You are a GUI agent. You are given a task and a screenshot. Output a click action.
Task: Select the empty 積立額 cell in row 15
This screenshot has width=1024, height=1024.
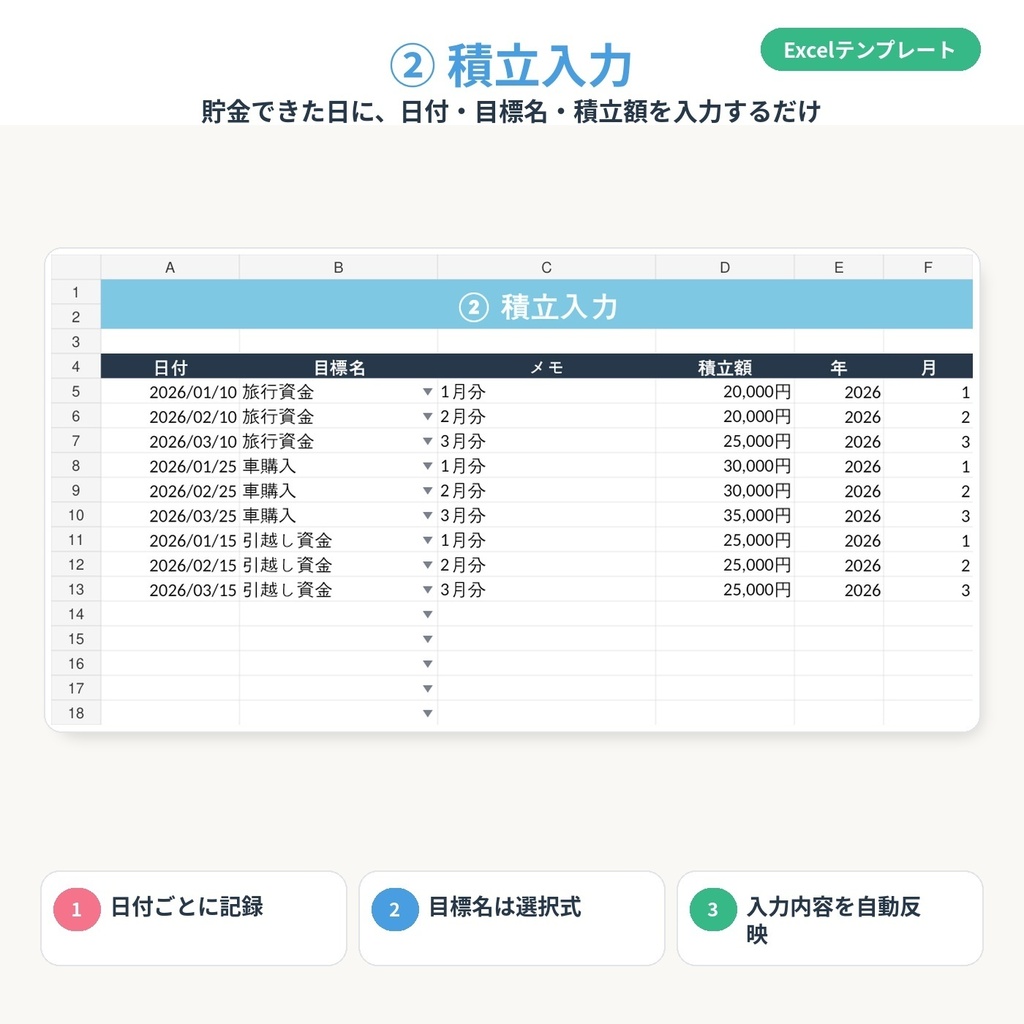coord(725,639)
